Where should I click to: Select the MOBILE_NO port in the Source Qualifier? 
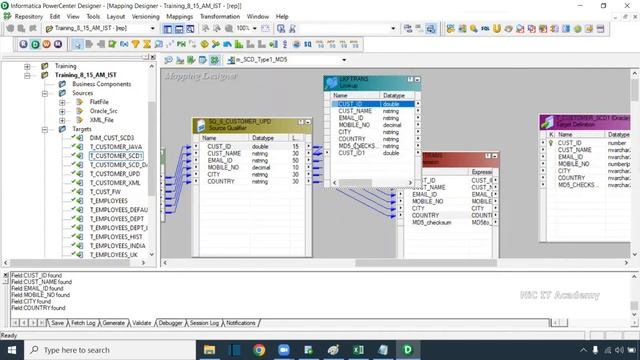[223, 167]
